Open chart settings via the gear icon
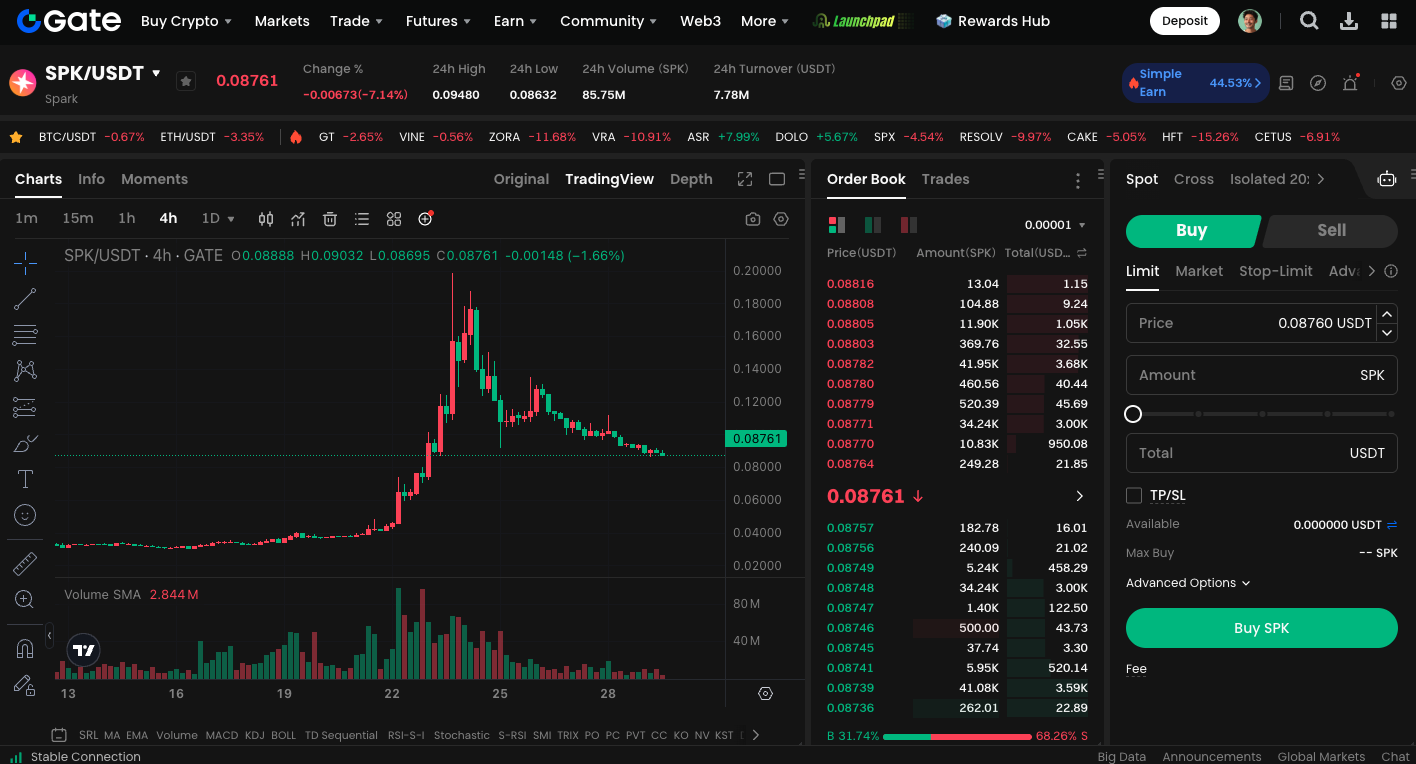The height and width of the screenshot is (764, 1416). (x=781, y=218)
